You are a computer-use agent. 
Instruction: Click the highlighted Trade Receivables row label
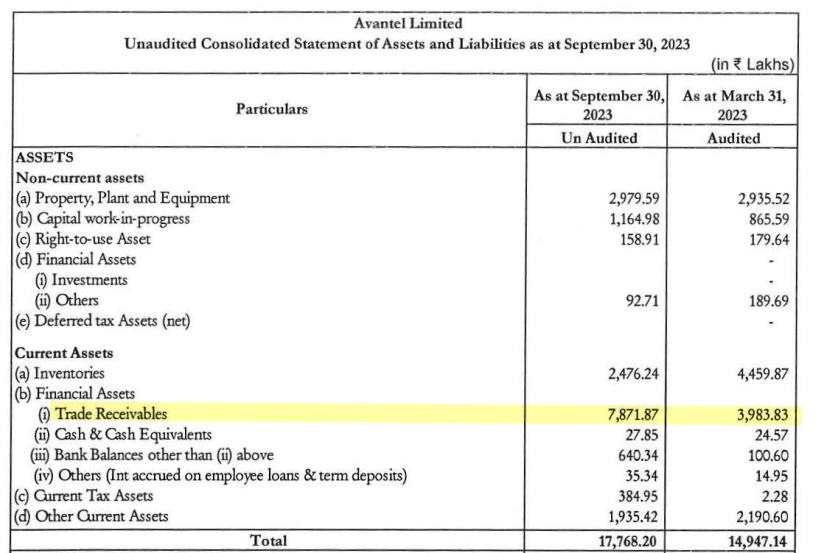[x=111, y=413]
